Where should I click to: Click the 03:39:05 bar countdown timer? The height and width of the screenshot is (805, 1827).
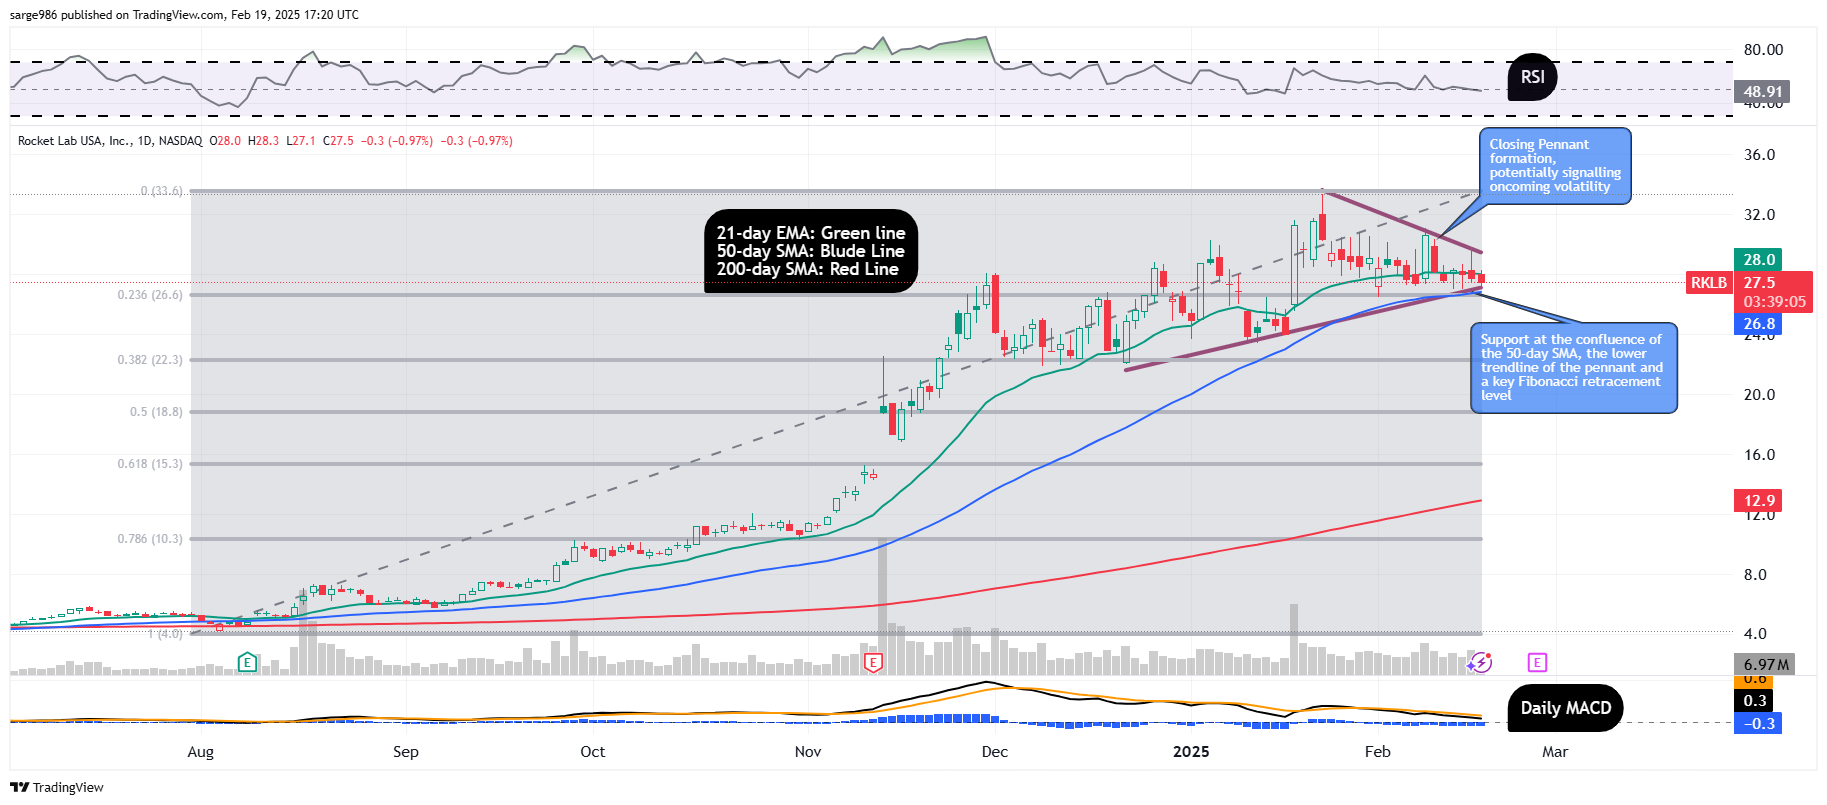(x=1774, y=302)
